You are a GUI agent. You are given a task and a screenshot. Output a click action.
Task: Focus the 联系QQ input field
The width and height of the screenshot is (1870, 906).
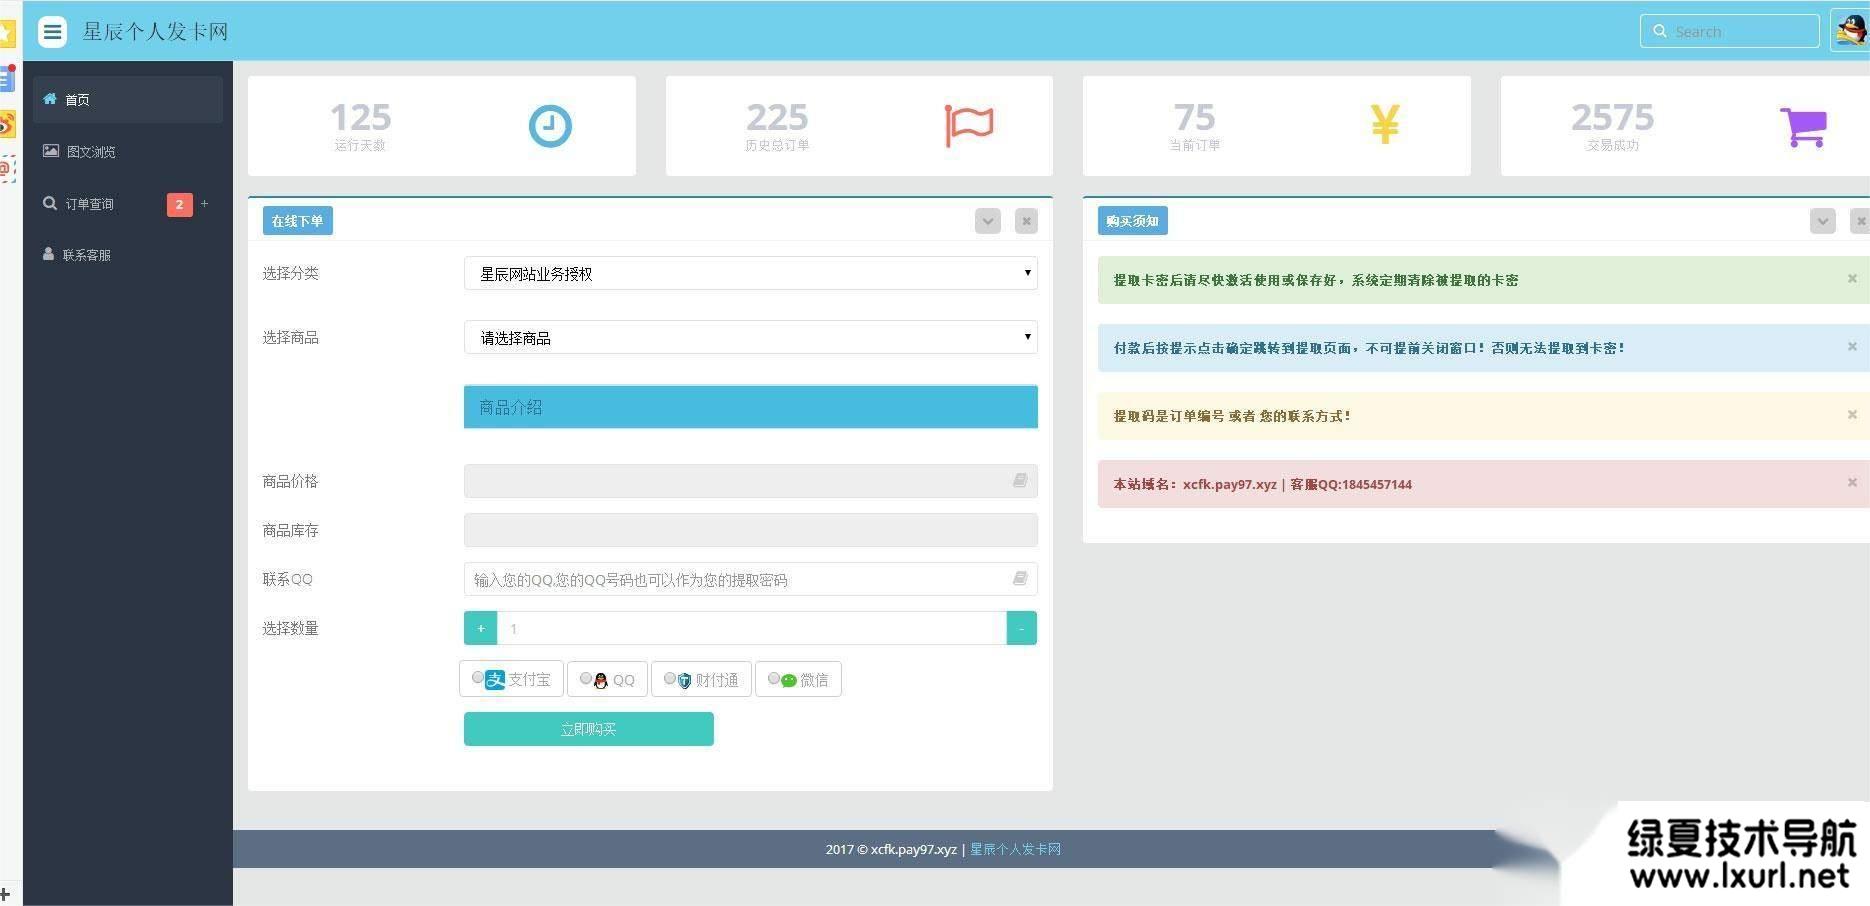751,579
